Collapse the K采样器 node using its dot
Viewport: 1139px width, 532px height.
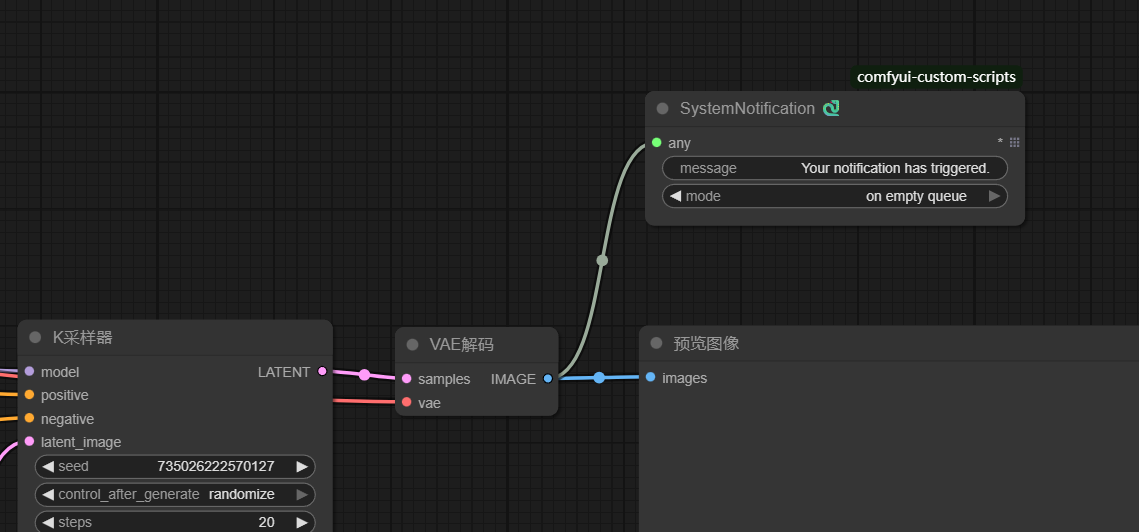pyautogui.click(x=35, y=338)
